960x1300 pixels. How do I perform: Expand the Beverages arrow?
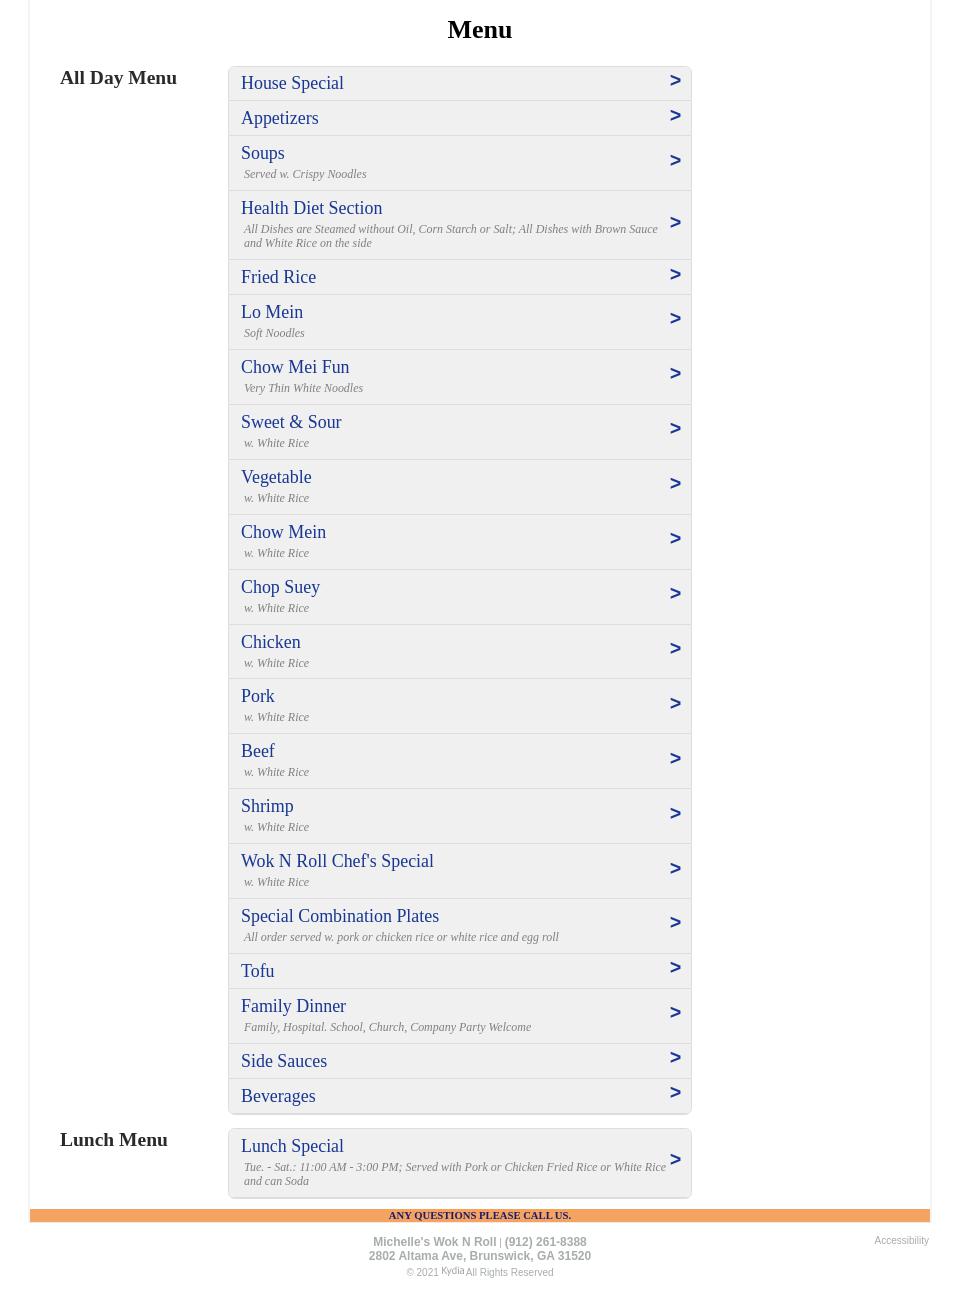click(x=675, y=1093)
